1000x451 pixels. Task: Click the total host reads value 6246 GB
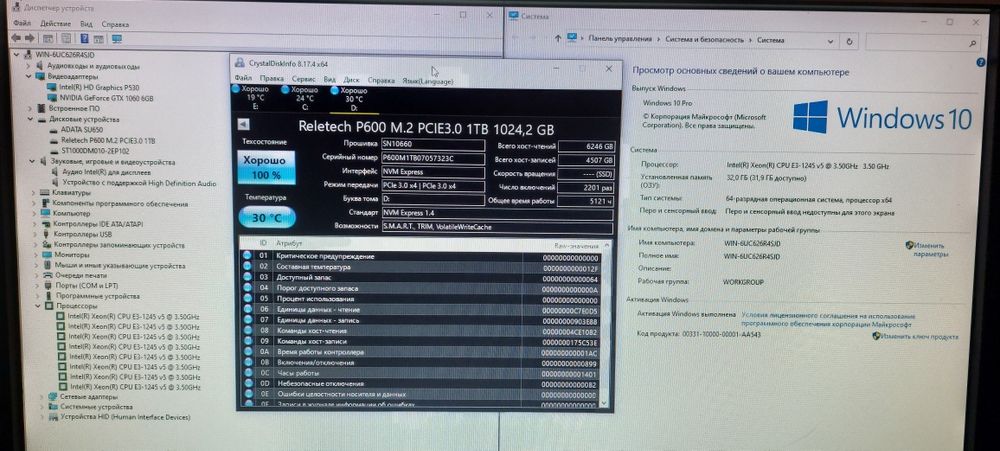tap(586, 146)
